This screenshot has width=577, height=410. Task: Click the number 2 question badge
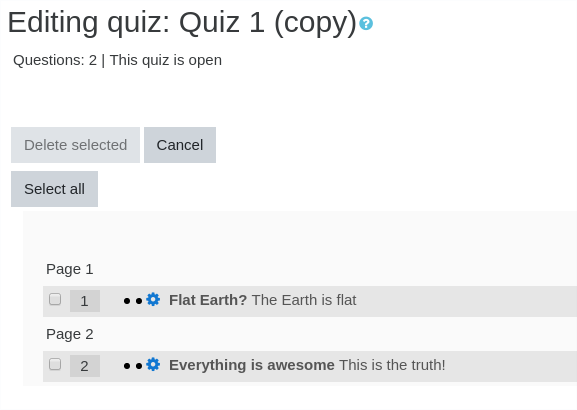[x=85, y=366]
